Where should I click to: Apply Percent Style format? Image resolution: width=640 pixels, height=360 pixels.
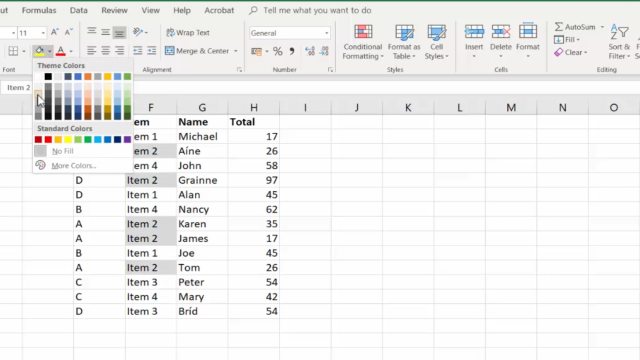coord(278,51)
